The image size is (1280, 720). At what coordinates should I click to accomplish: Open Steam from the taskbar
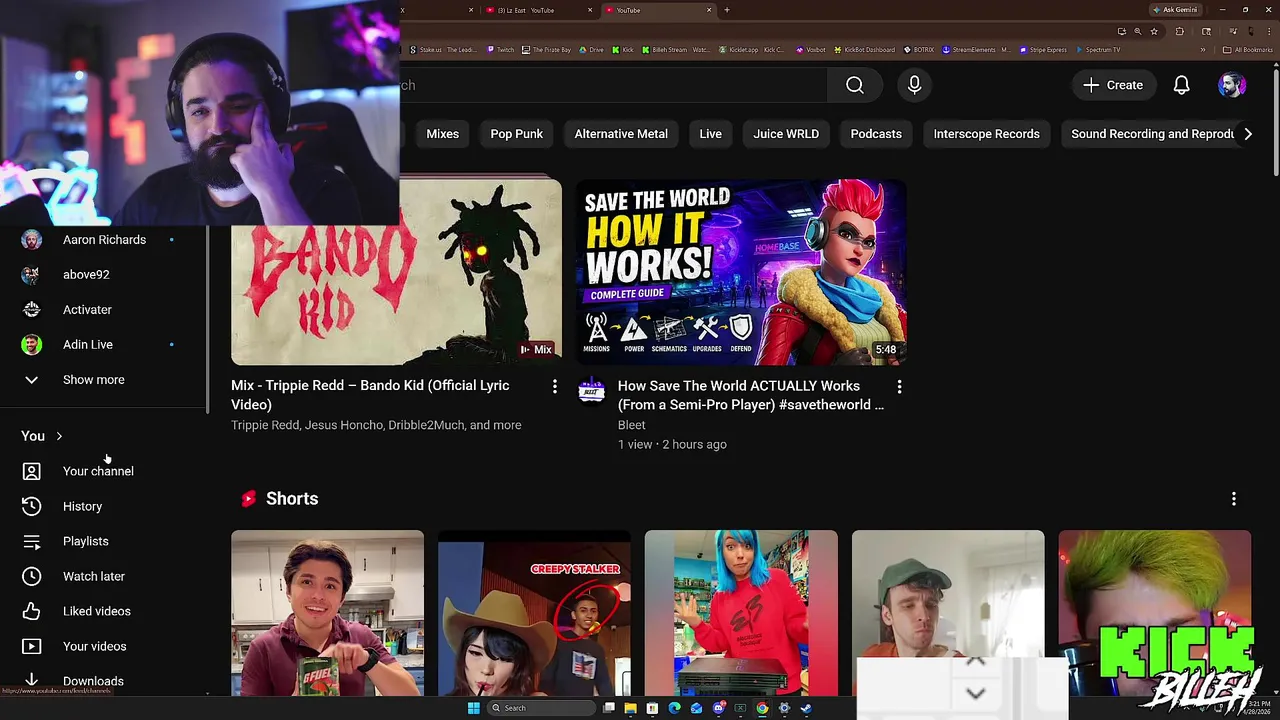(x=806, y=708)
